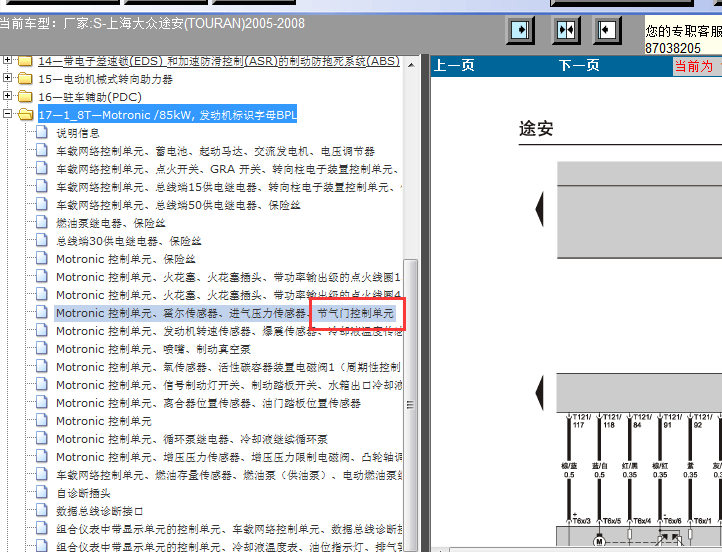The image size is (722, 552).
Task: Open 说明信息 document
Action: point(78,133)
